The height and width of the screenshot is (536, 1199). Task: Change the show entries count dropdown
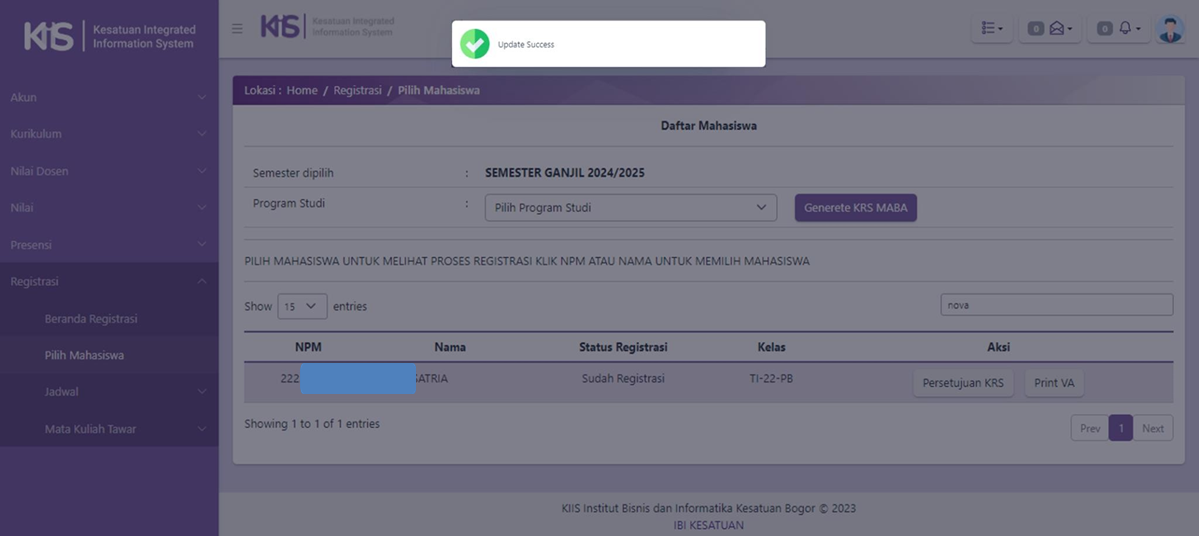click(x=302, y=306)
